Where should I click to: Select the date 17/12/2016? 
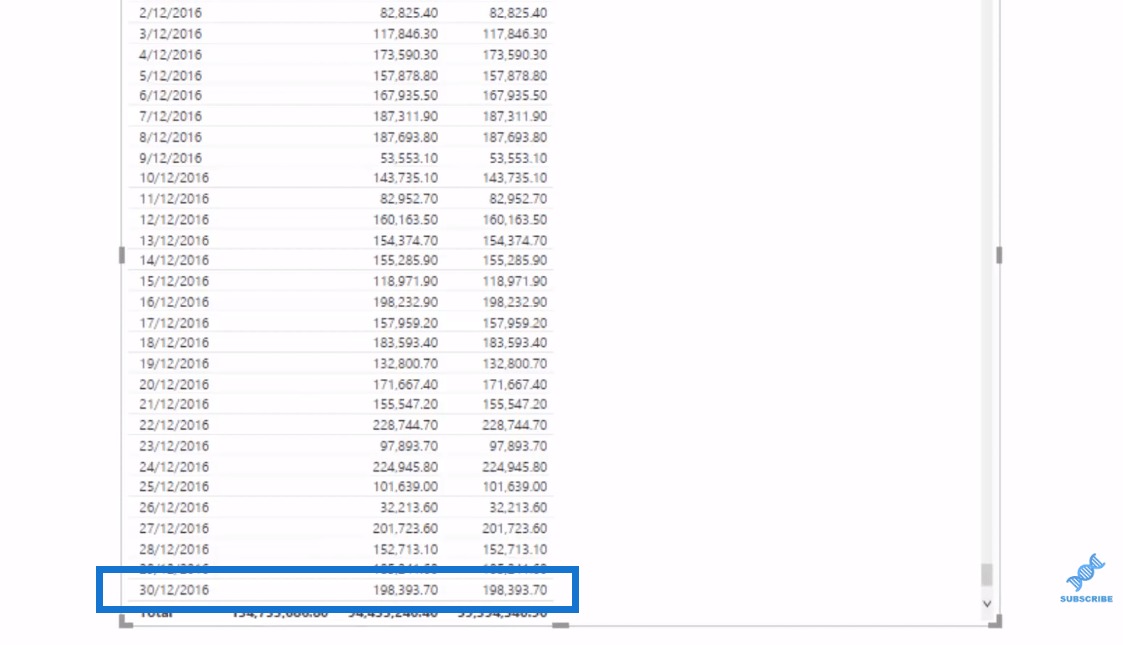[x=174, y=322]
